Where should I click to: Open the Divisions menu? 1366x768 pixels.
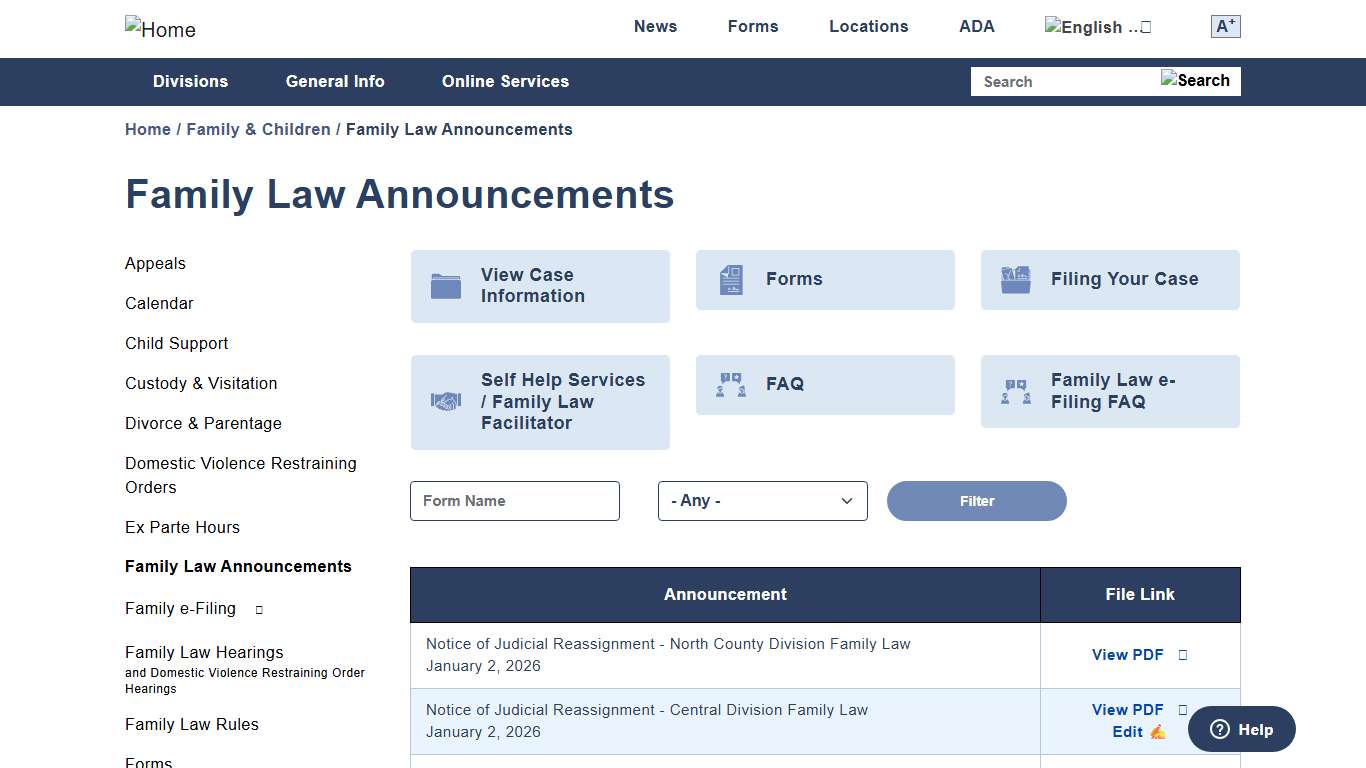click(190, 81)
